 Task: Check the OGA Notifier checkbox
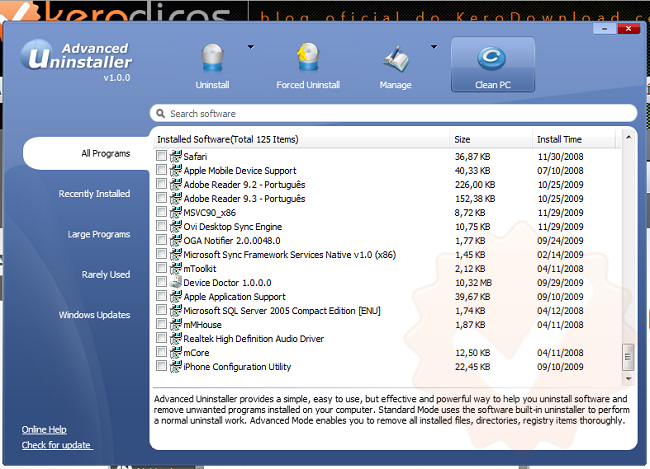point(161,240)
